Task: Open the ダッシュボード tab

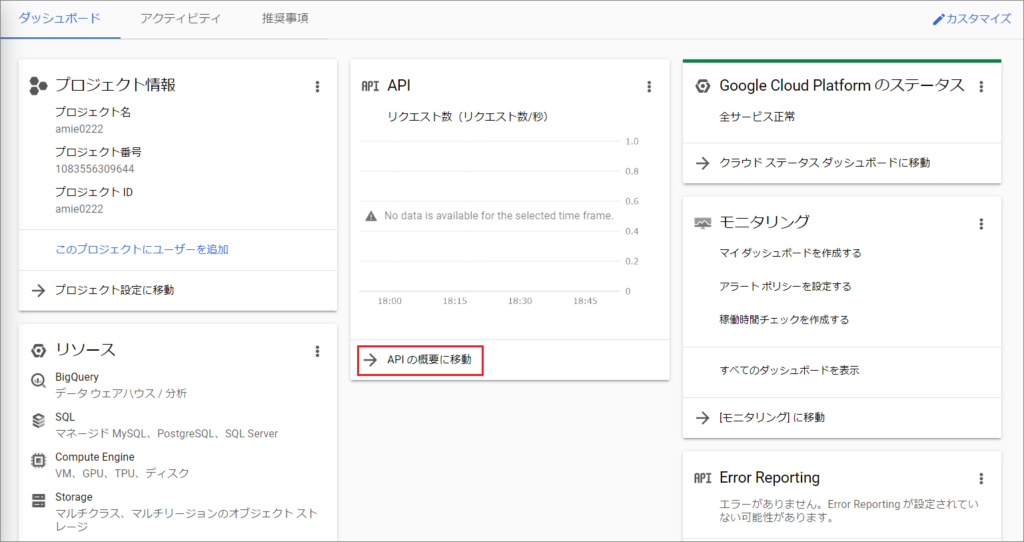Action: click(59, 18)
